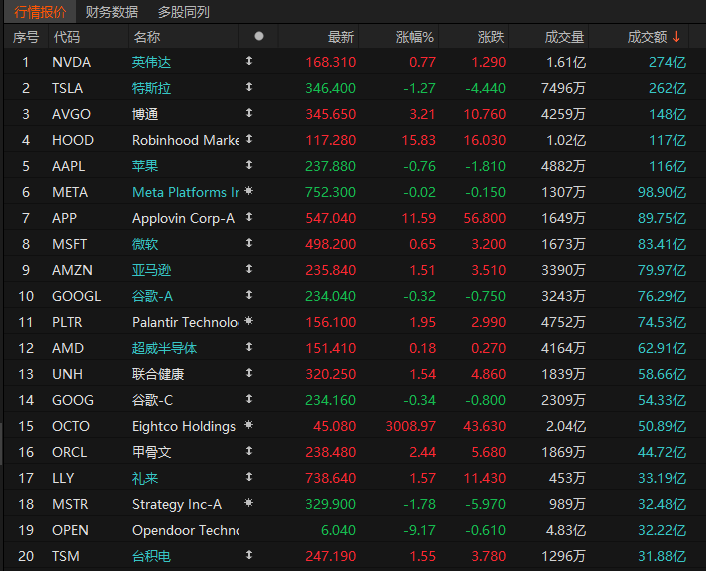The height and width of the screenshot is (571, 706).
Task: Select Strategy Inc-A name cell
Action: 177,504
